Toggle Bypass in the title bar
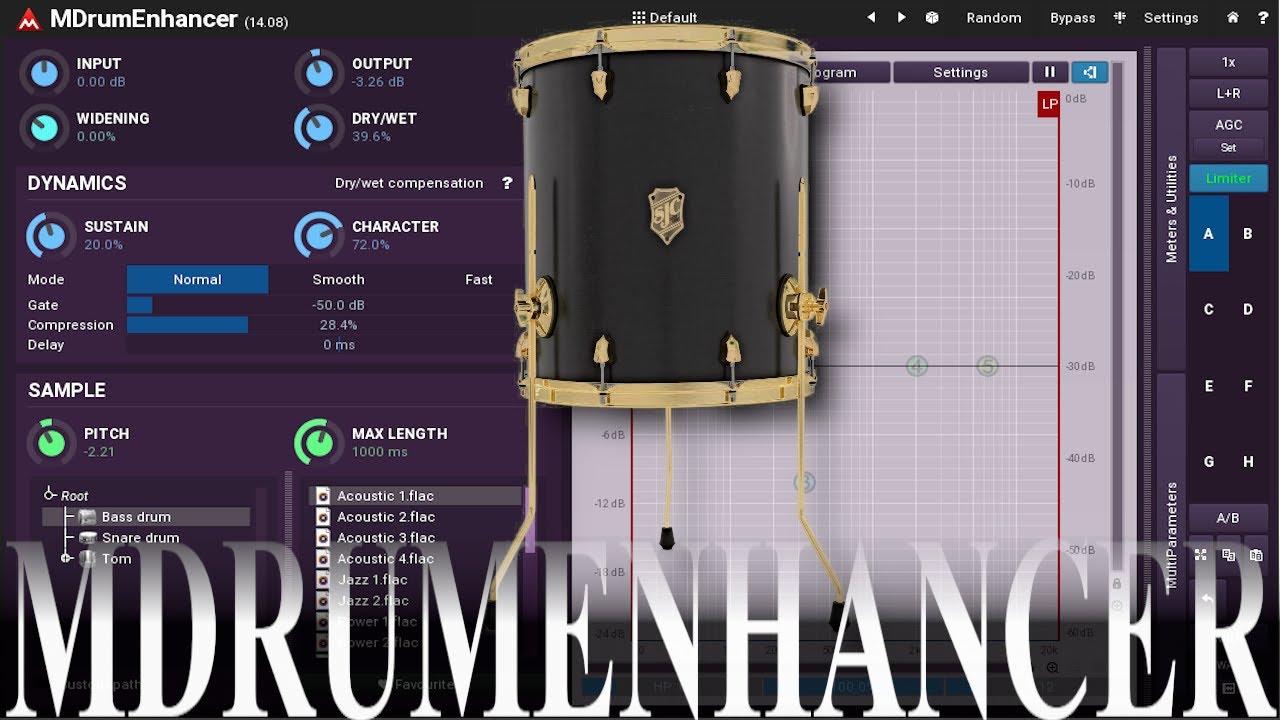The image size is (1280, 720). click(1072, 18)
